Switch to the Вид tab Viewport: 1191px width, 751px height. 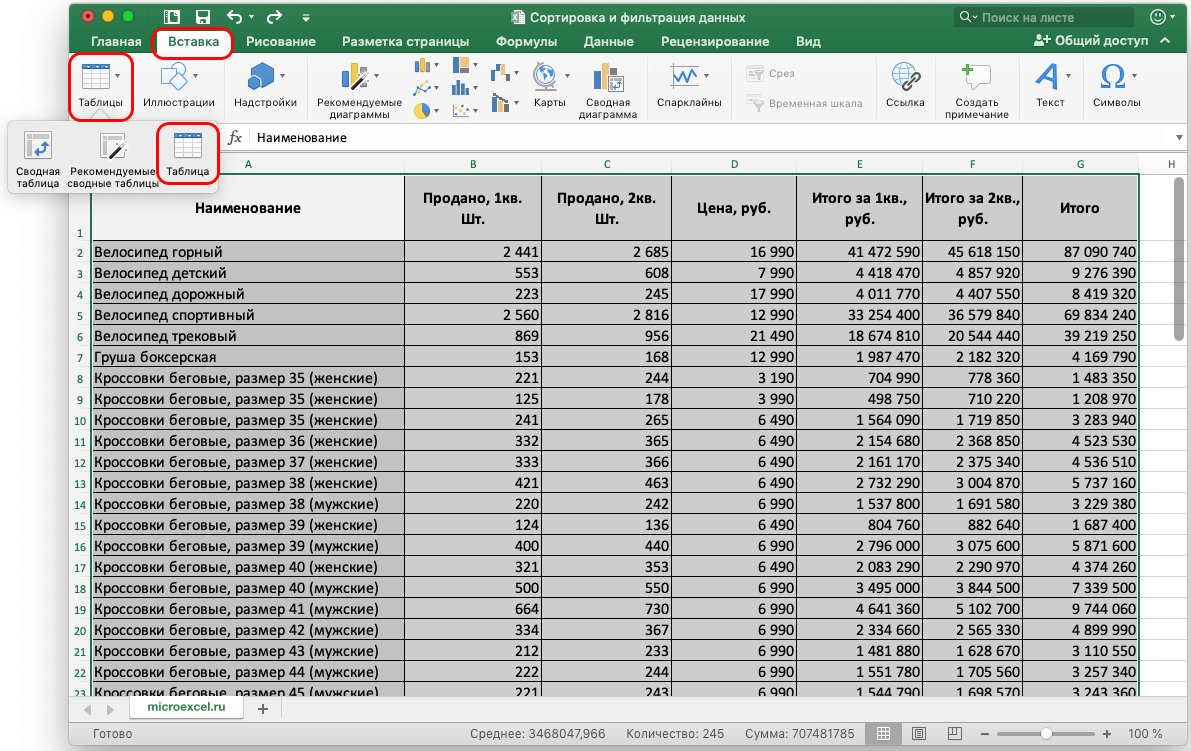tap(808, 41)
